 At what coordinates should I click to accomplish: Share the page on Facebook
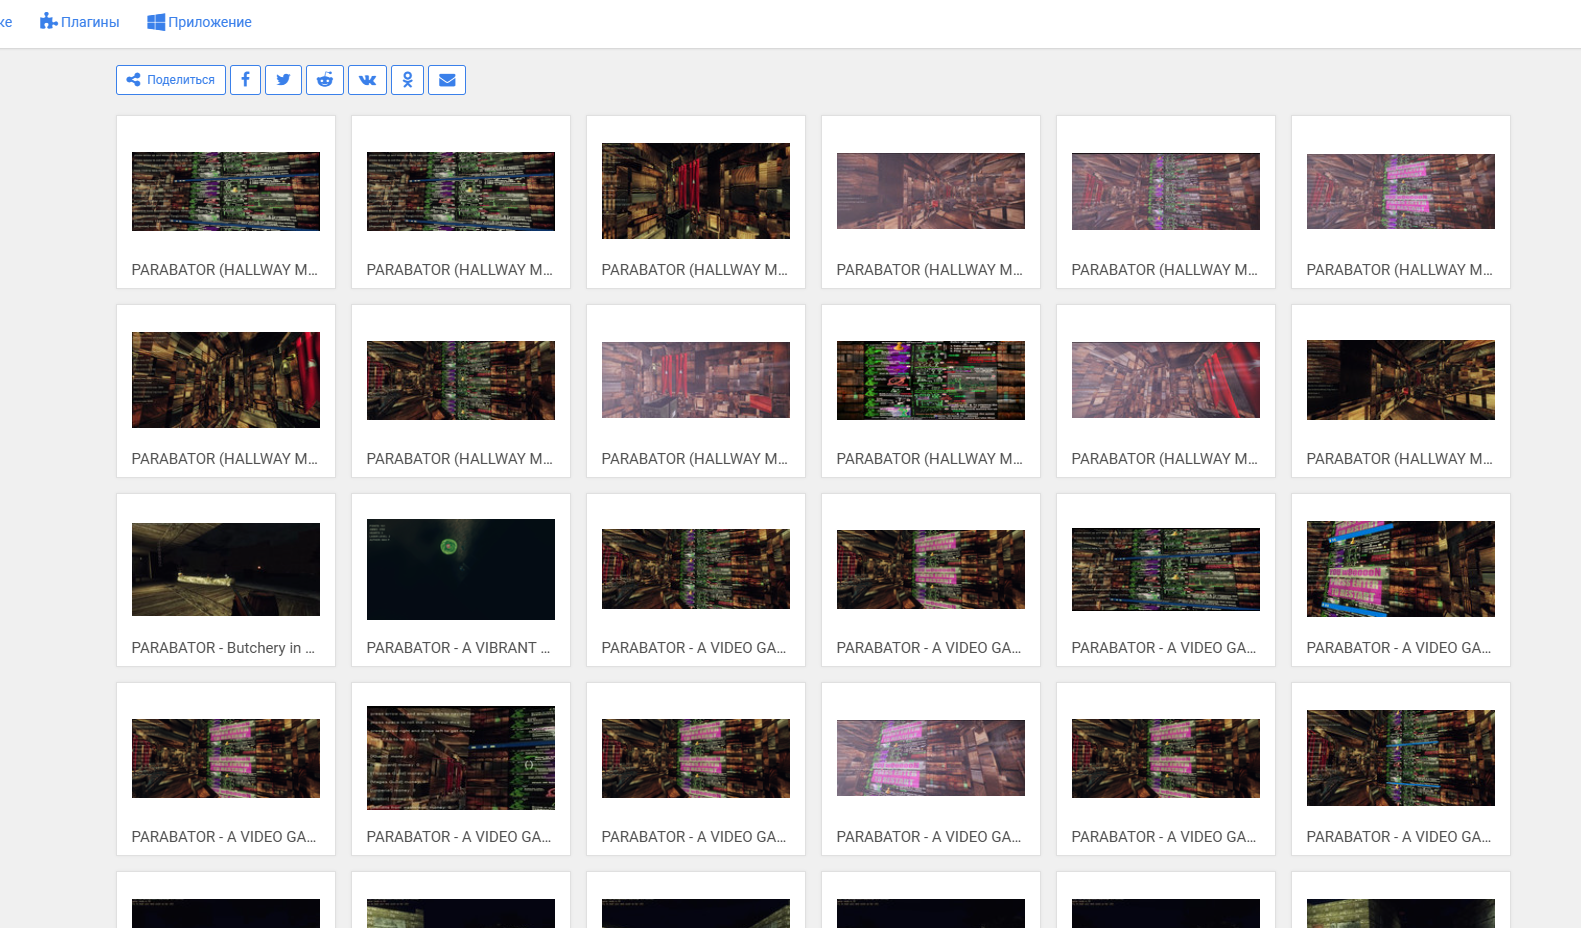(x=245, y=80)
